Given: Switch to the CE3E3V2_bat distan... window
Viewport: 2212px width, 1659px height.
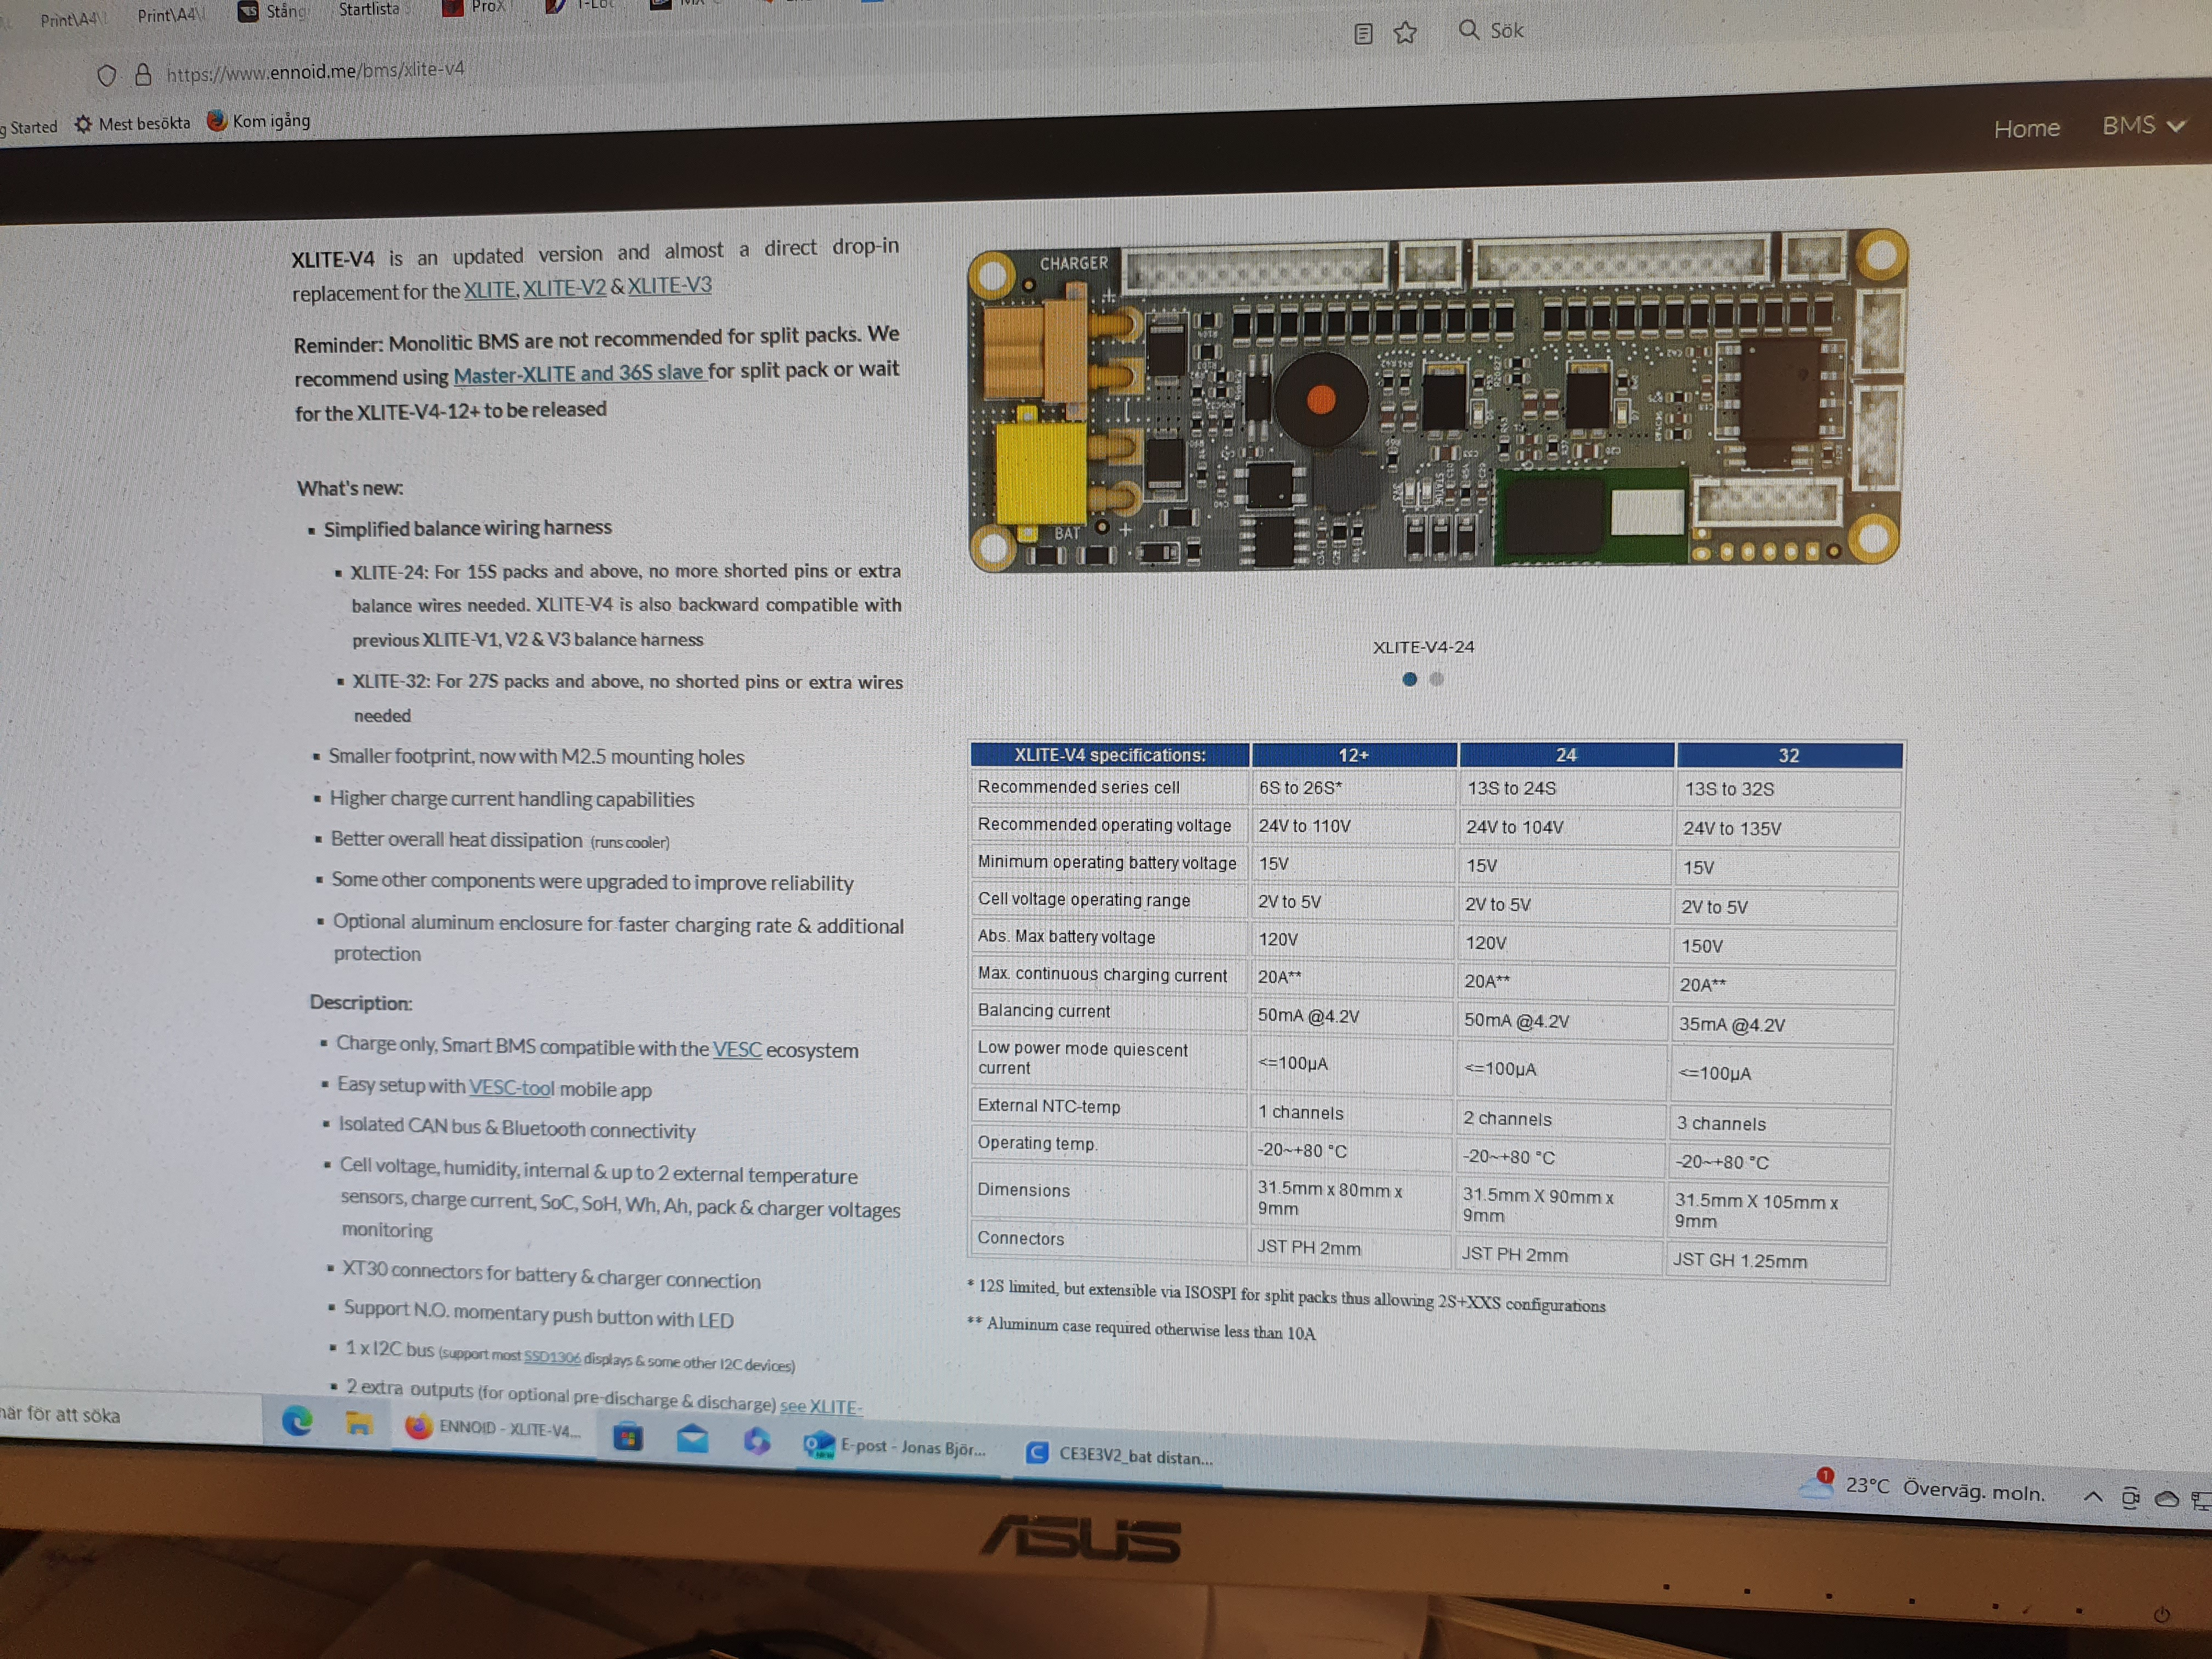Looking at the screenshot, I should click(1120, 1456).
